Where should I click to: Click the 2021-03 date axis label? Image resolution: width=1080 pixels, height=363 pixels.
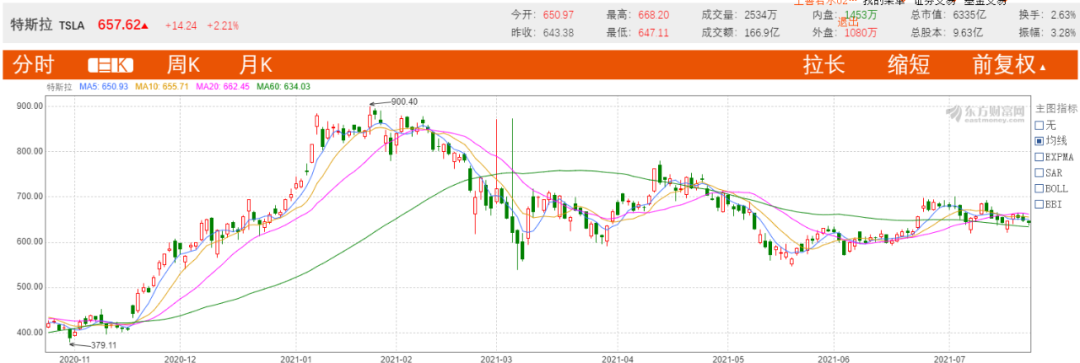pos(497,359)
